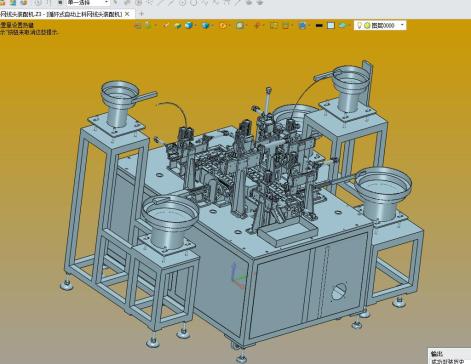
Task: Click the framed box icon left of pair
Action: pyautogui.click(x=274, y=25)
